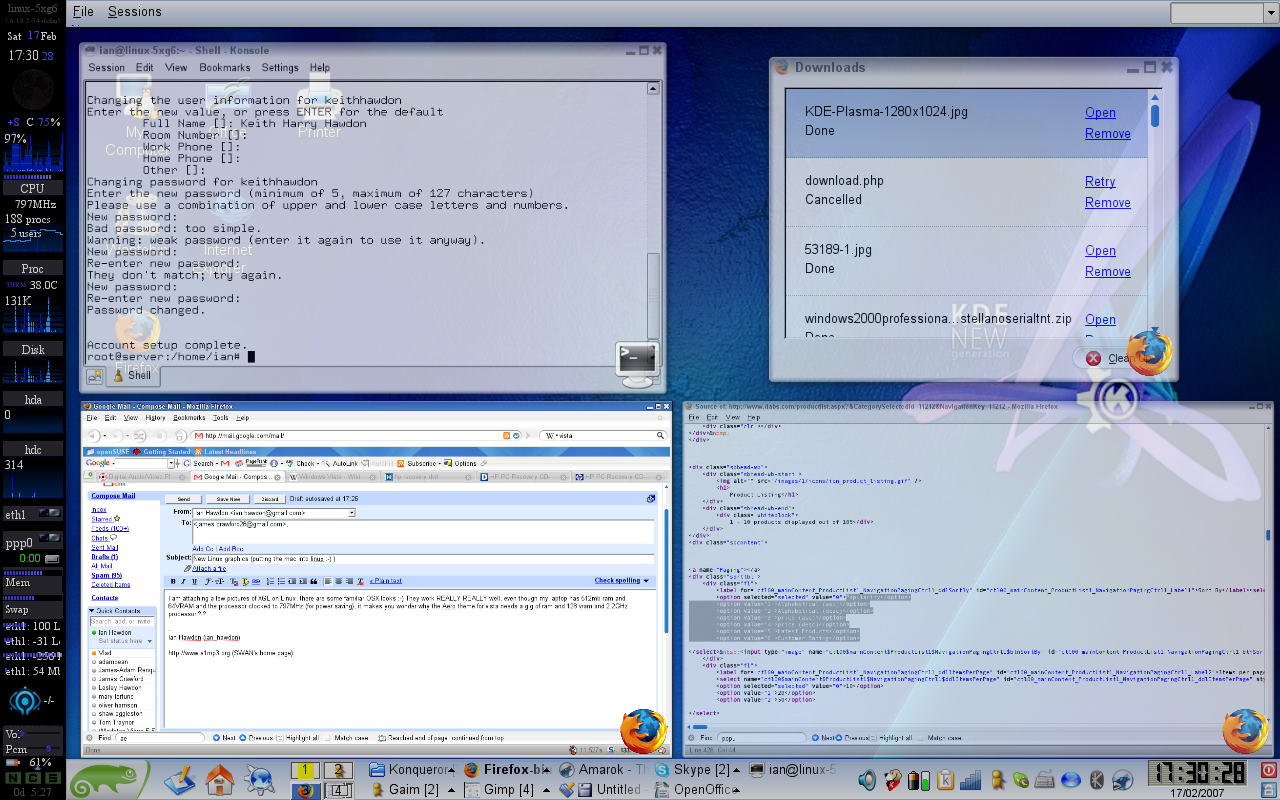Click Send in Gmail compose
This screenshot has height=800, width=1280.
coord(184,498)
